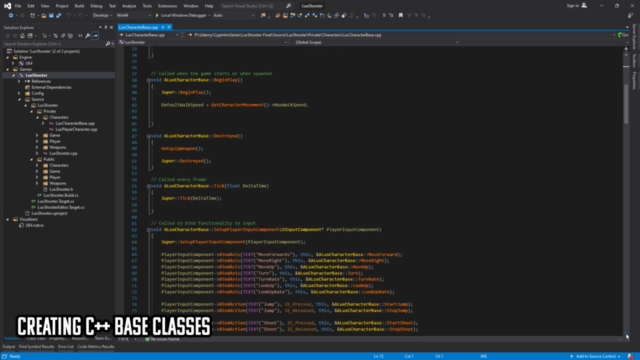Click the Save All toolbar icon
Viewport: 640px width, 360px height.
[58, 16]
